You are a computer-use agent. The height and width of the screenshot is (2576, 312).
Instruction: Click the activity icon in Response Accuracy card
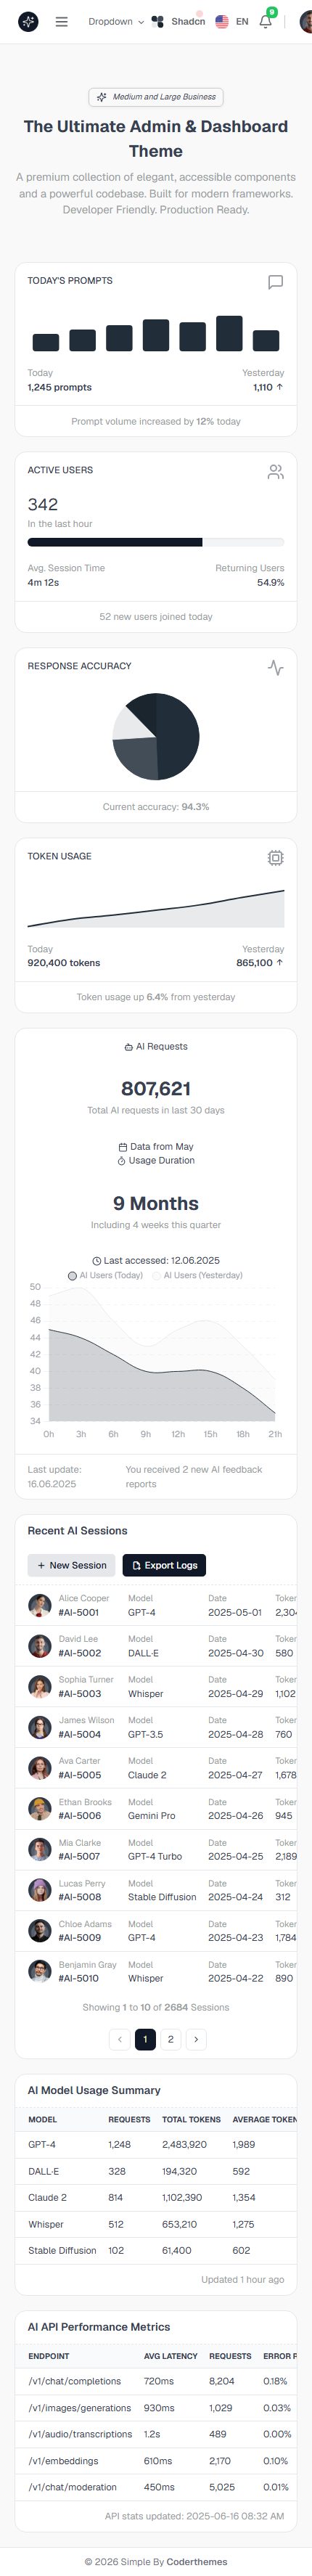(276, 667)
